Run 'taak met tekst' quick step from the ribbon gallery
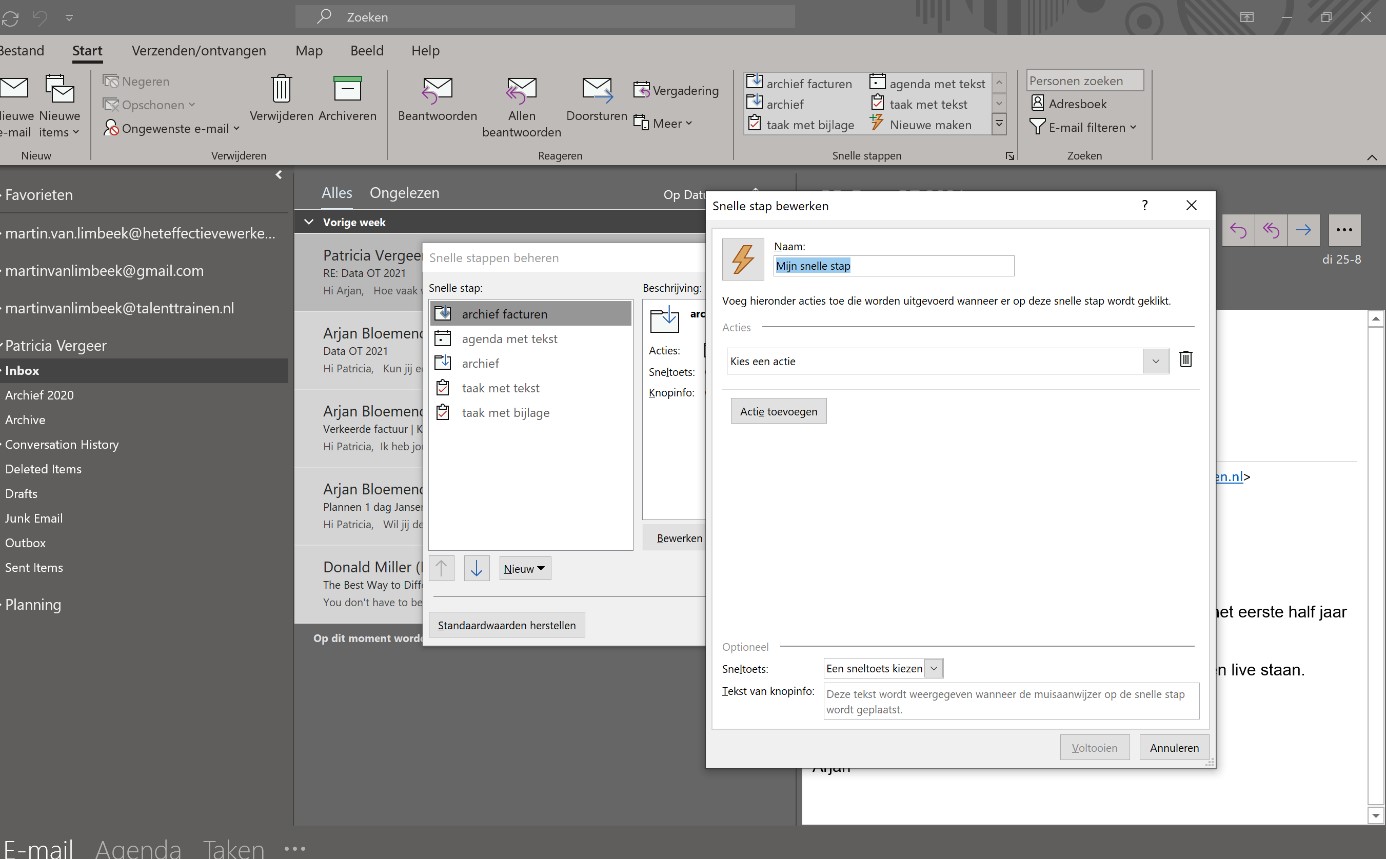1386x859 pixels. (919, 104)
